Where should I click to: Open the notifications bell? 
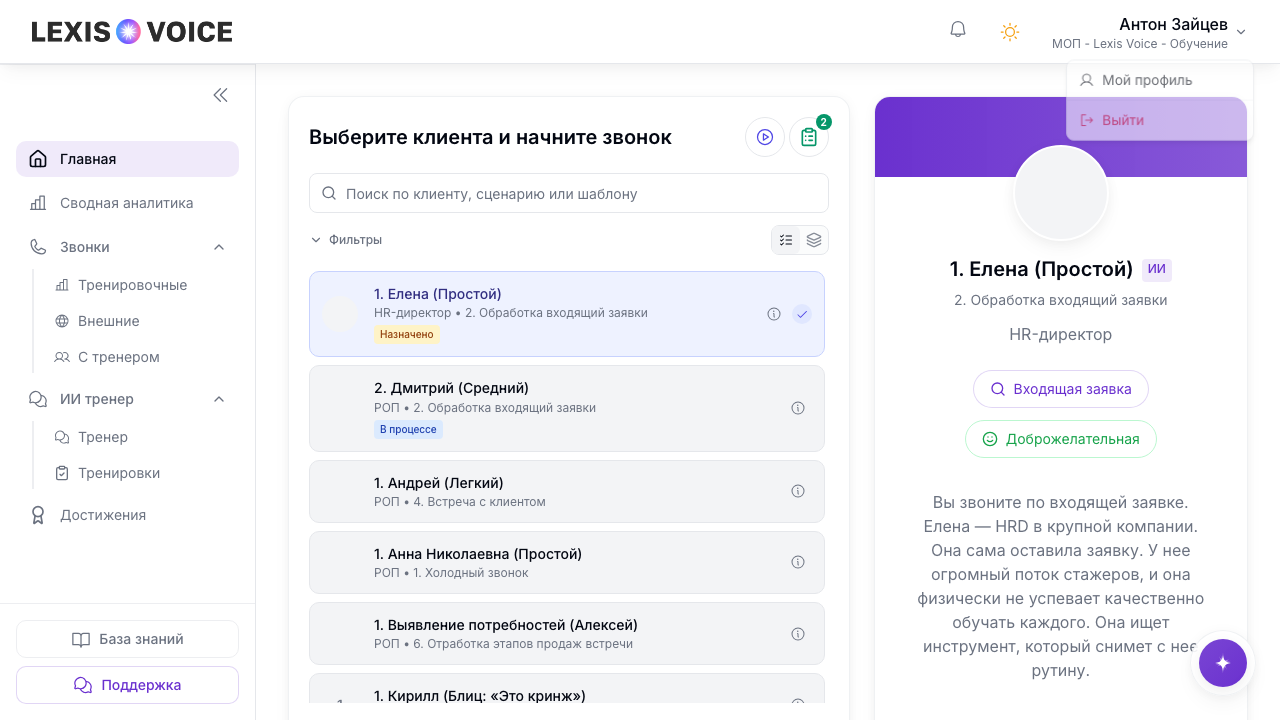point(958,31)
